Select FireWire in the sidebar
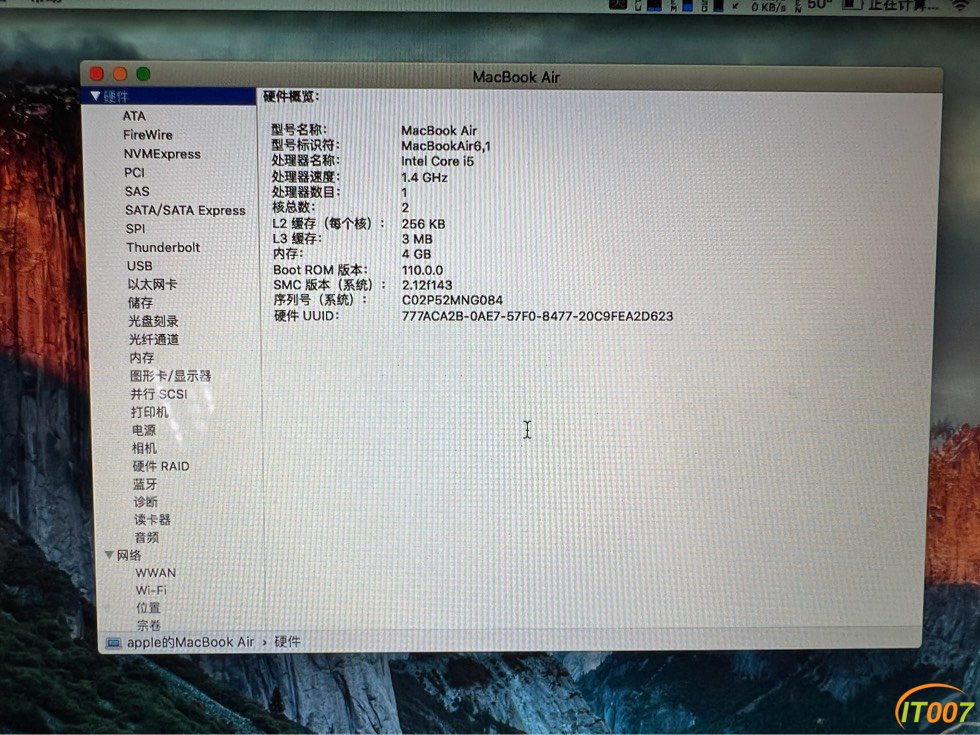Viewport: 980px width, 735px height. coord(148,134)
